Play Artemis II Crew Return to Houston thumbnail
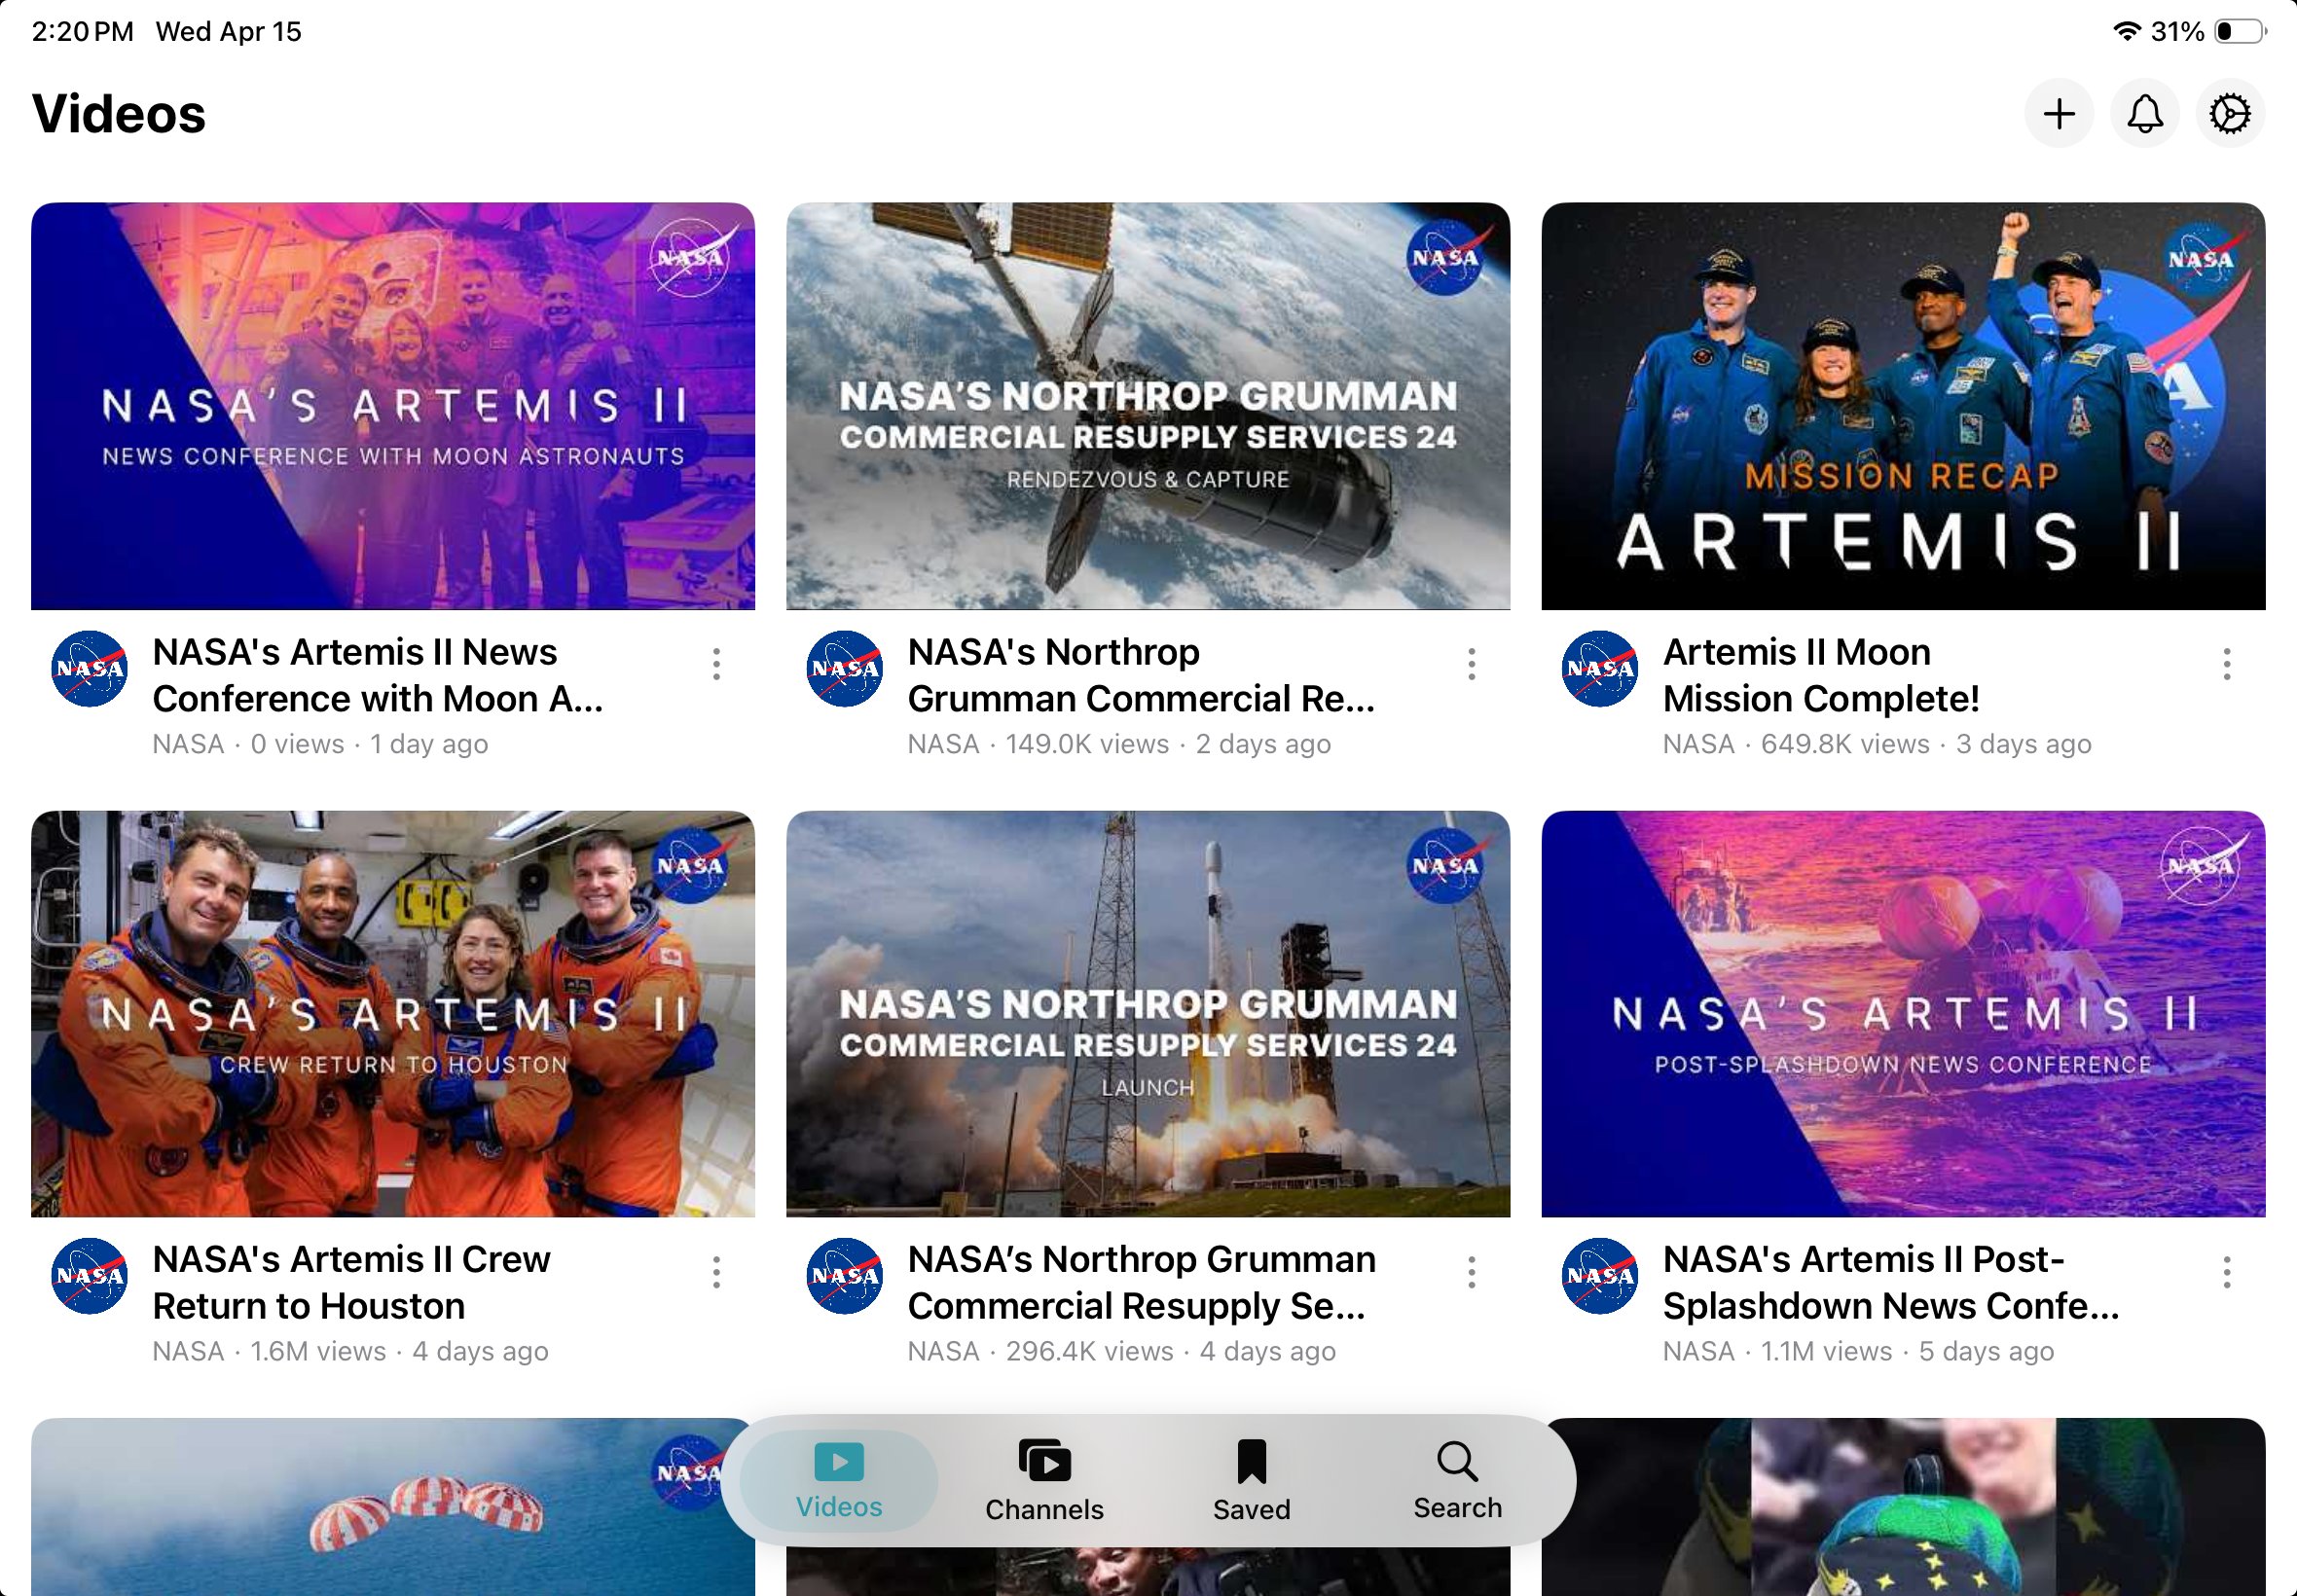Viewport: 2297px width, 1596px height. 393,1014
